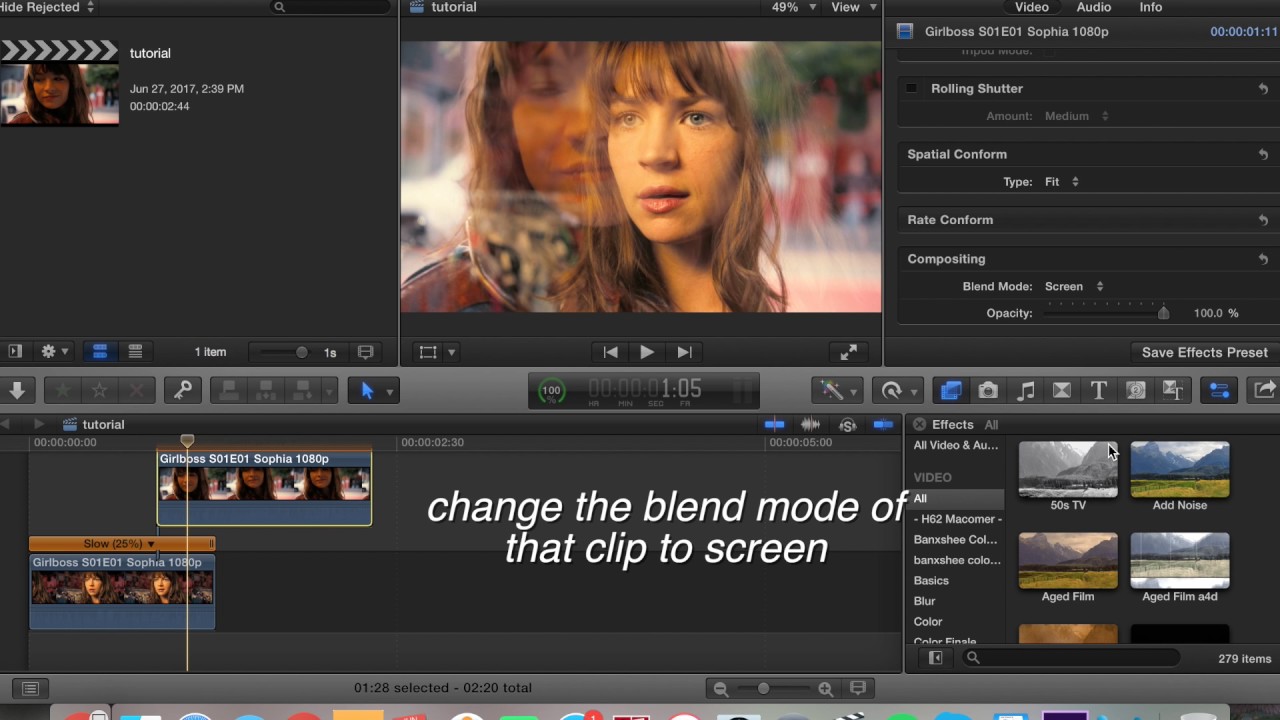Screen dimensions: 1280x720
Task: Go to the next edit point
Action: point(684,352)
